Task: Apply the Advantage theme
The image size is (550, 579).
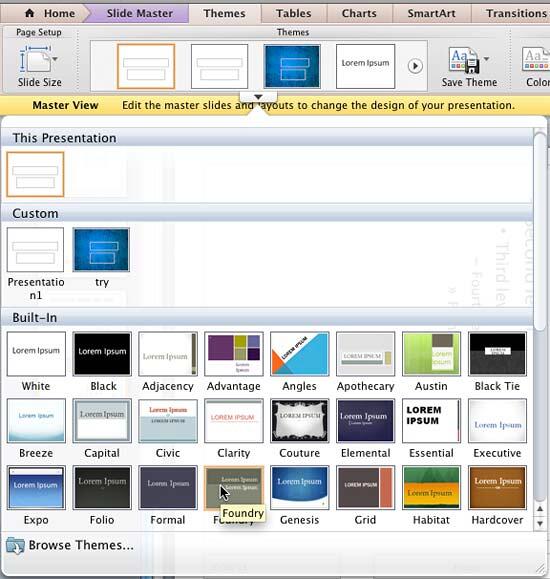Action: pyautogui.click(x=234, y=354)
